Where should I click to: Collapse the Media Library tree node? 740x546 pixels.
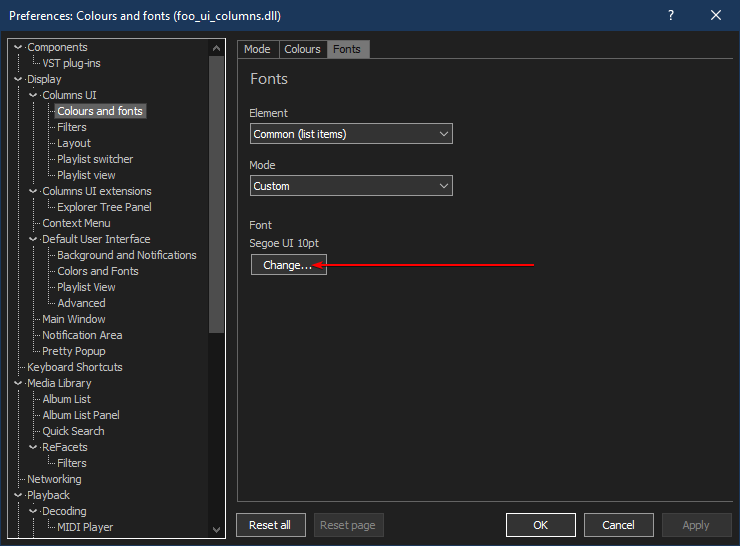coord(18,383)
